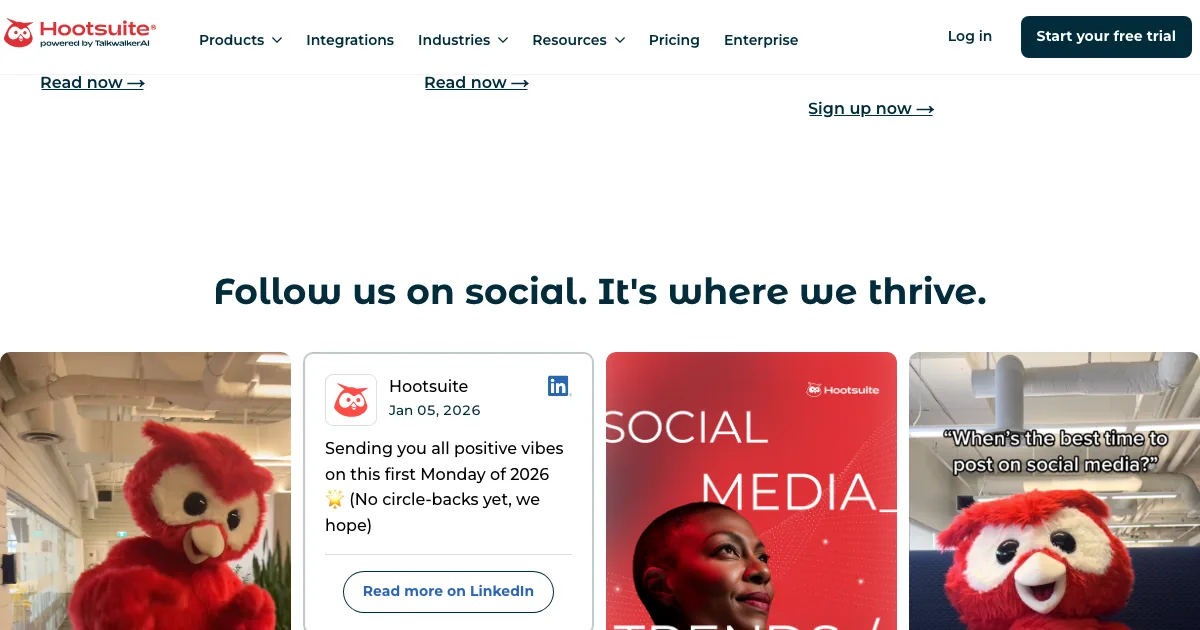Open the red owl mascot office photo

click(x=145, y=490)
